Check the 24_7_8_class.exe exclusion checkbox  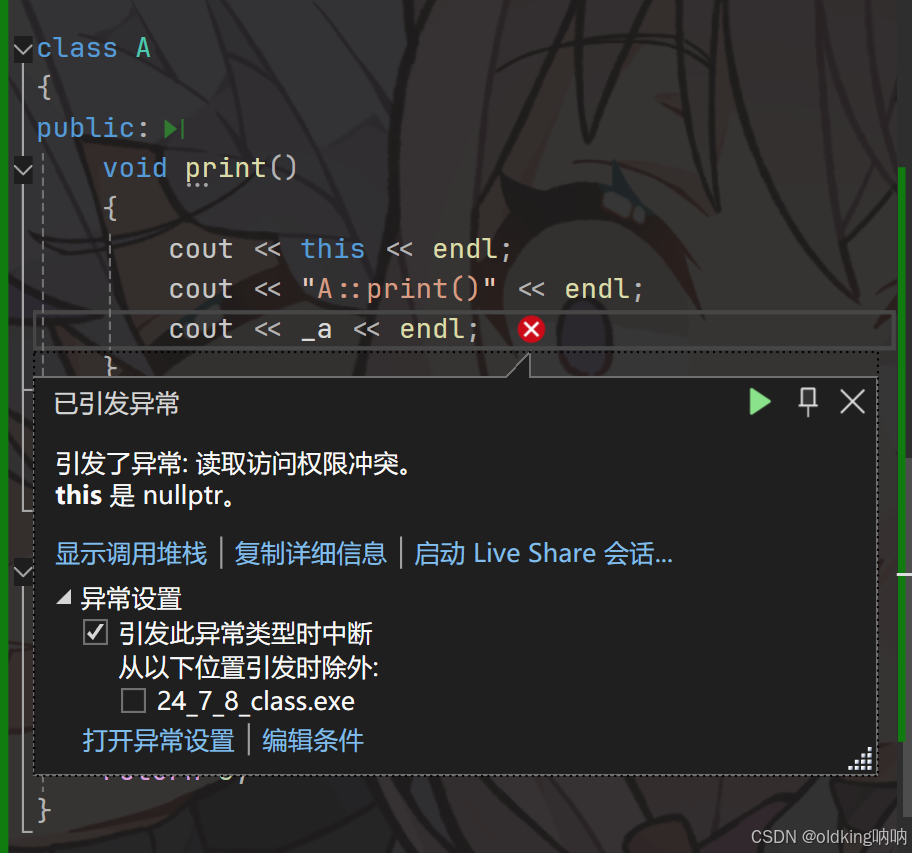(133, 701)
